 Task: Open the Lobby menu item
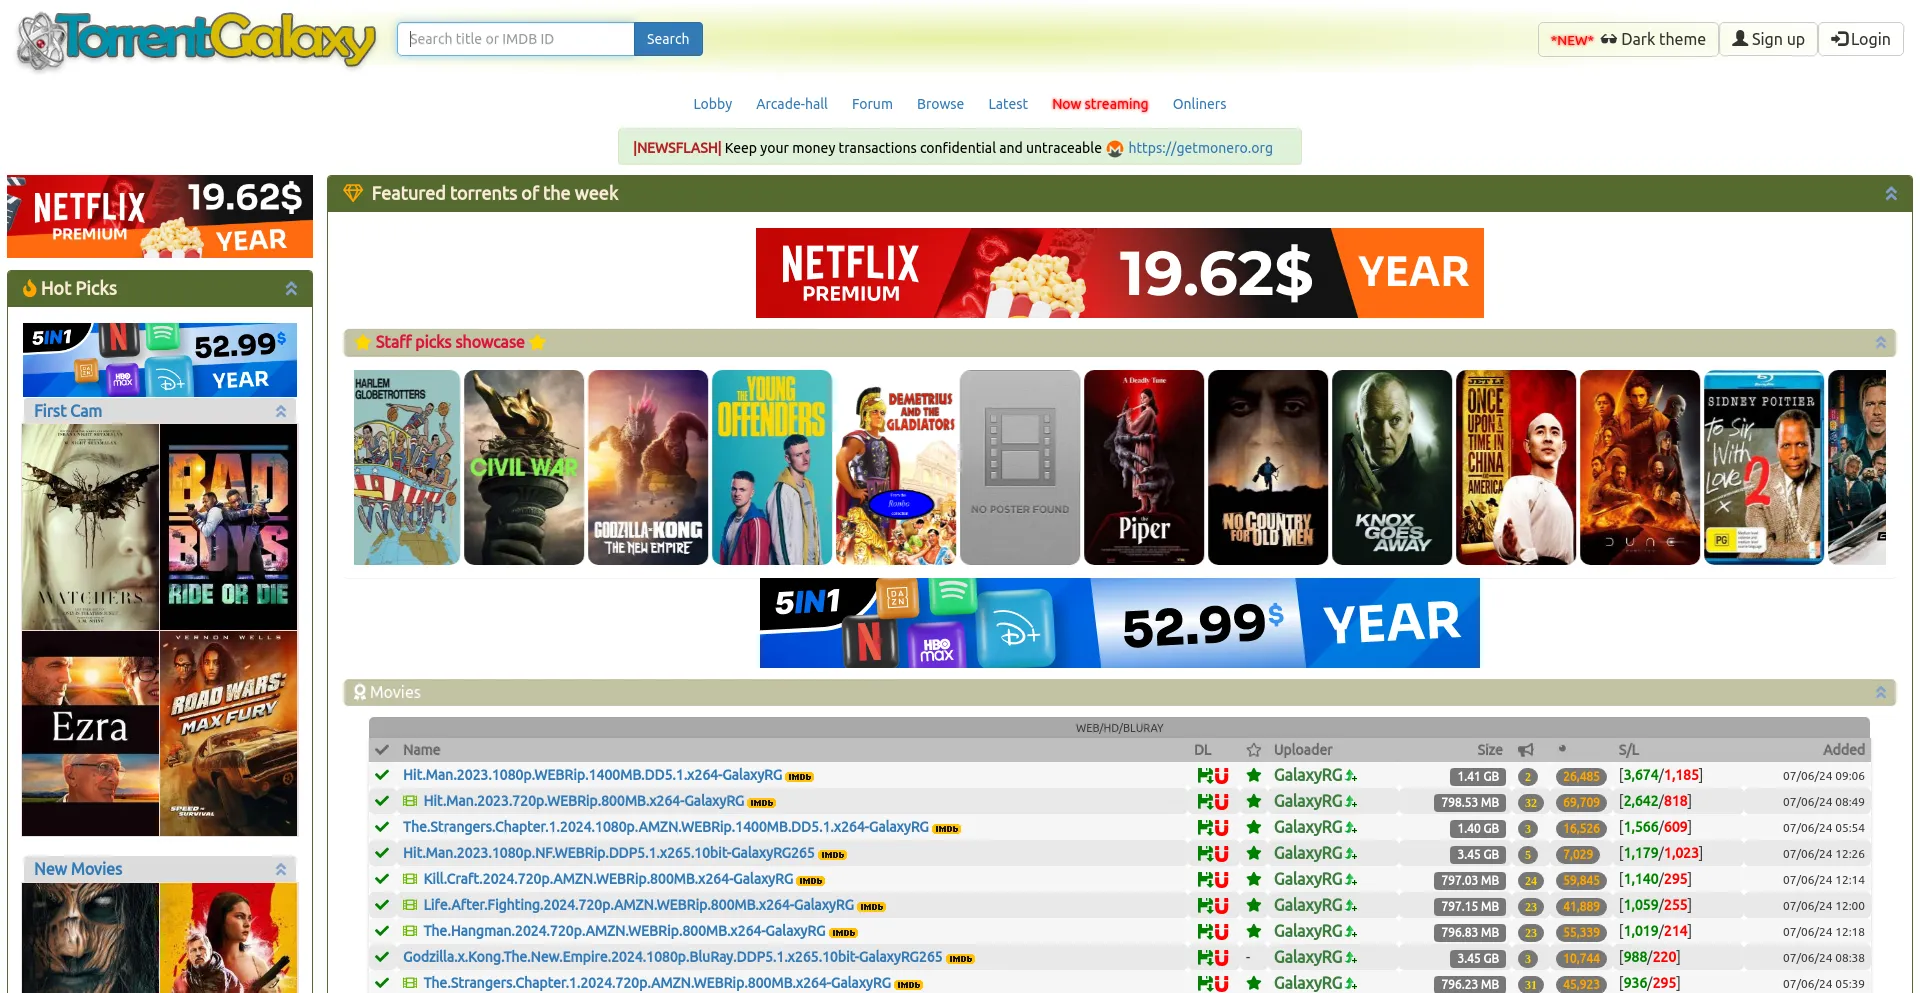[x=713, y=104]
